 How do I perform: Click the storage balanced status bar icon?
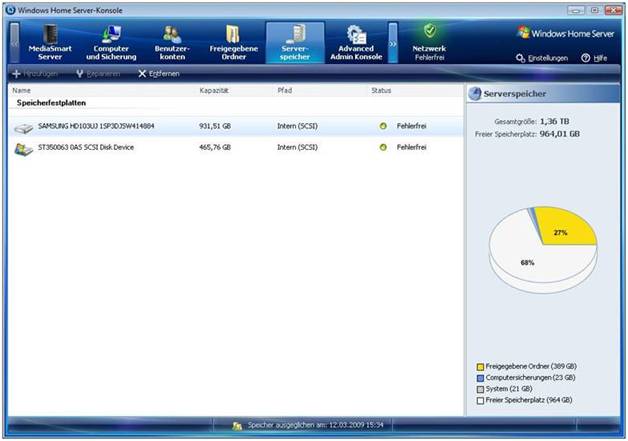pos(237,426)
